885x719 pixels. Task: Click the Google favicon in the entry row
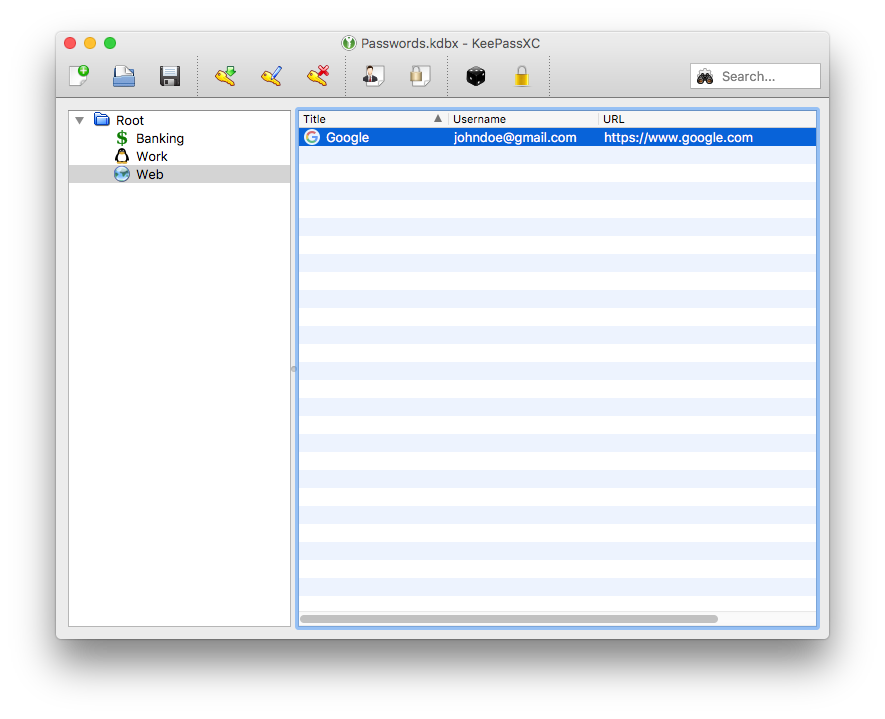(x=312, y=137)
